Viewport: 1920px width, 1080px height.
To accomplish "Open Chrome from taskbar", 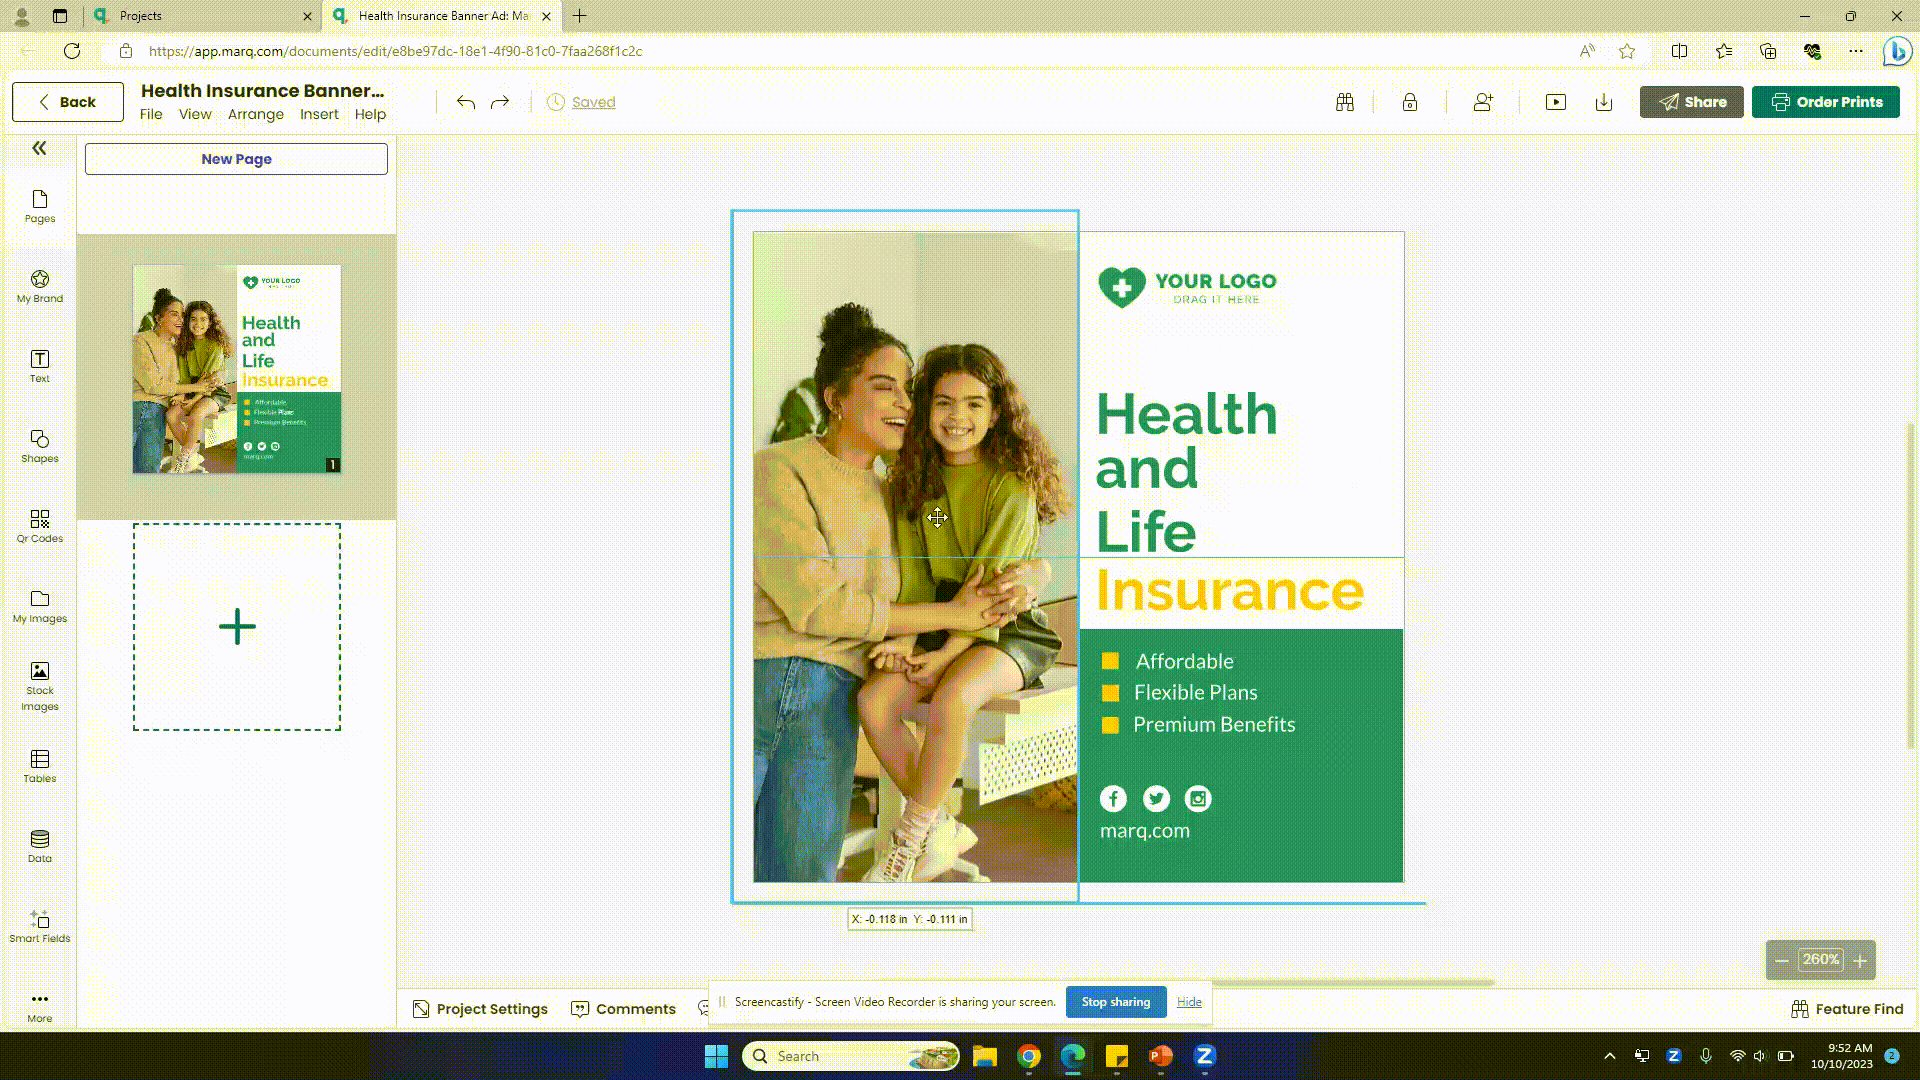I will pos(1029,1056).
